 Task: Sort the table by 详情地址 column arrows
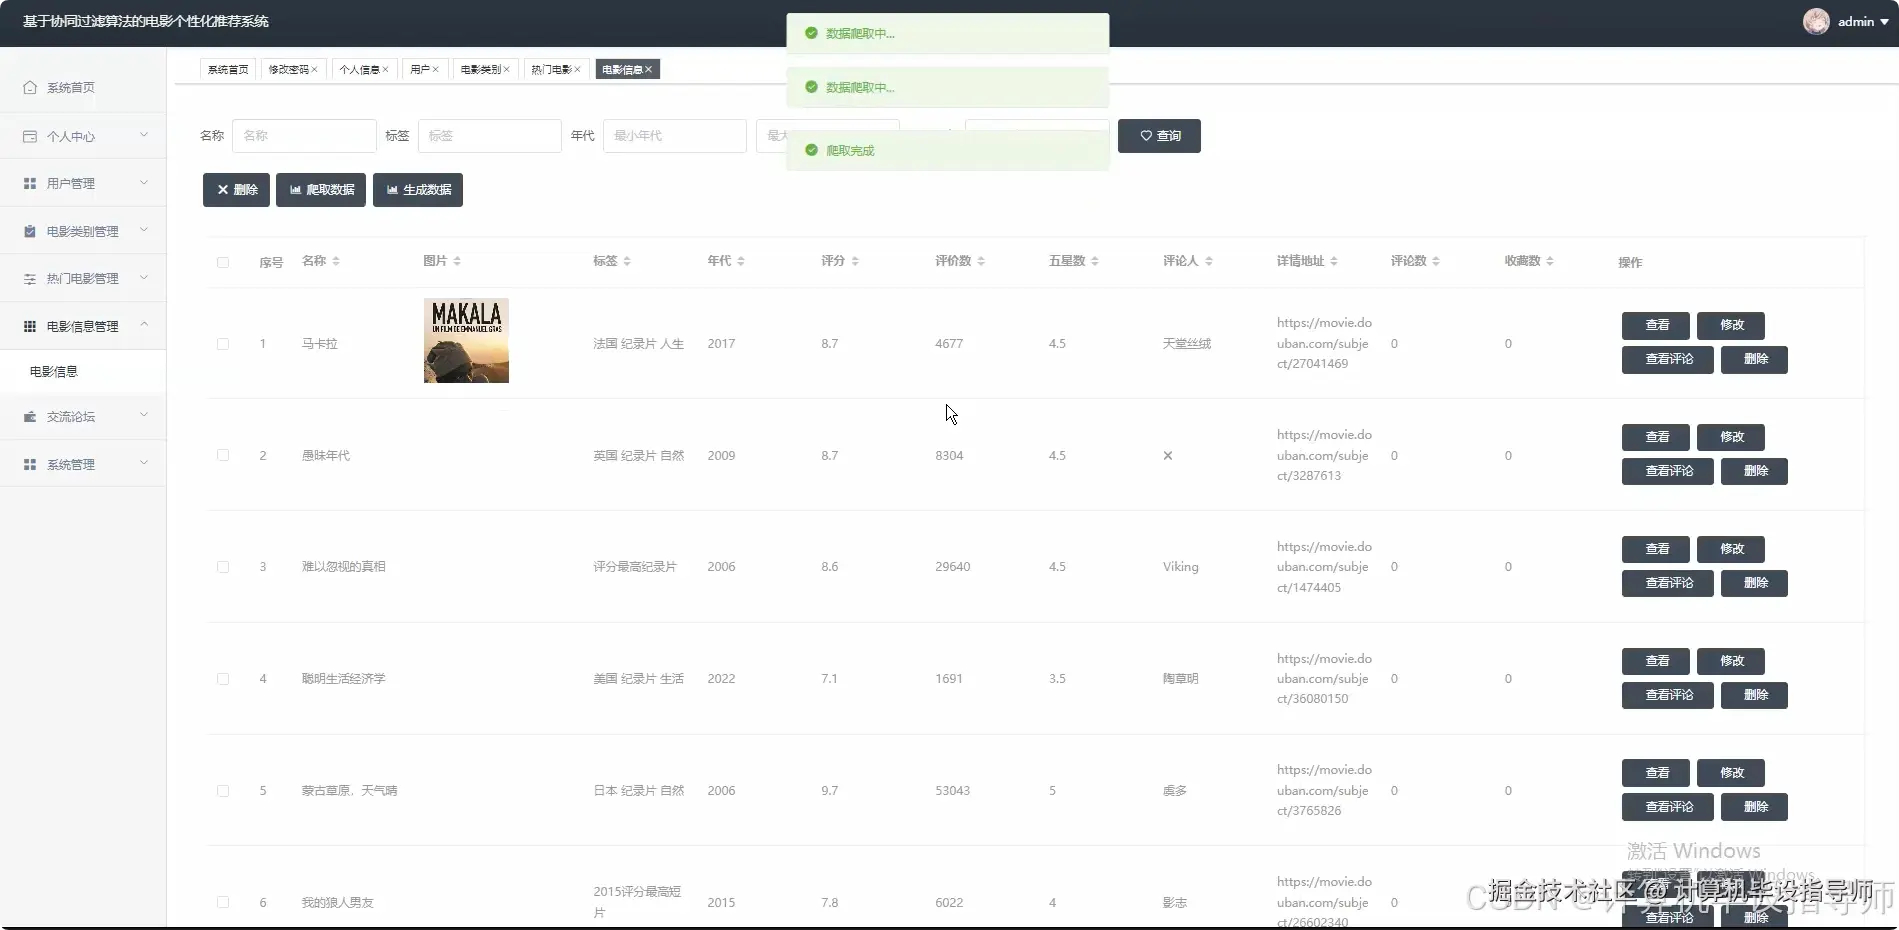[x=1334, y=261]
